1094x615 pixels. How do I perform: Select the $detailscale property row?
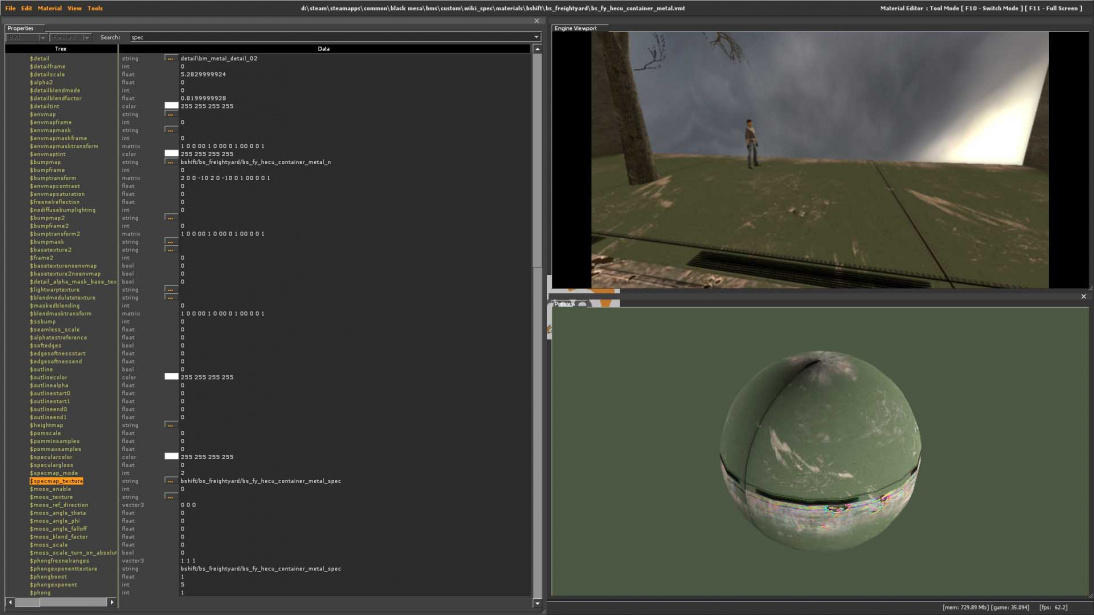47,75
